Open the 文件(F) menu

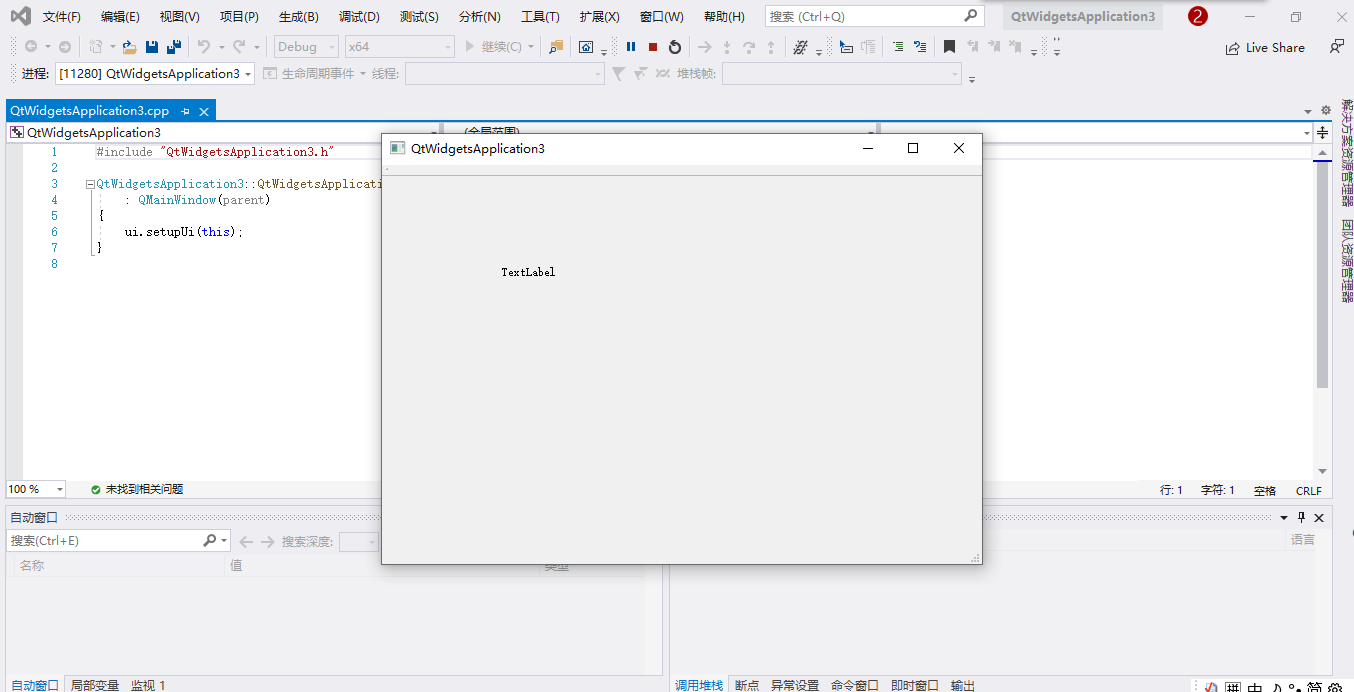(62, 17)
